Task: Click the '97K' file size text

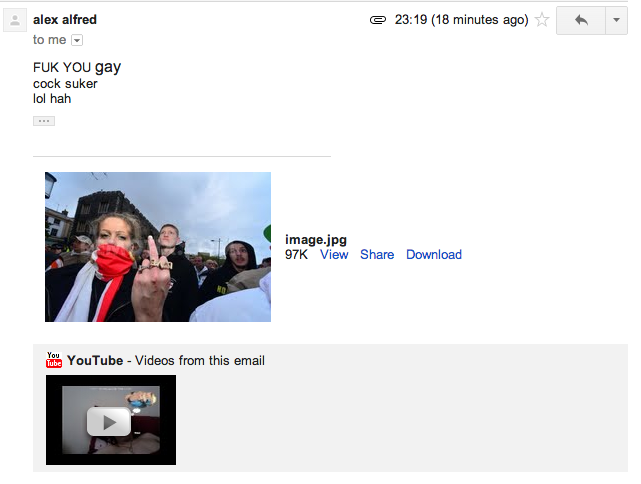Action: pos(296,254)
